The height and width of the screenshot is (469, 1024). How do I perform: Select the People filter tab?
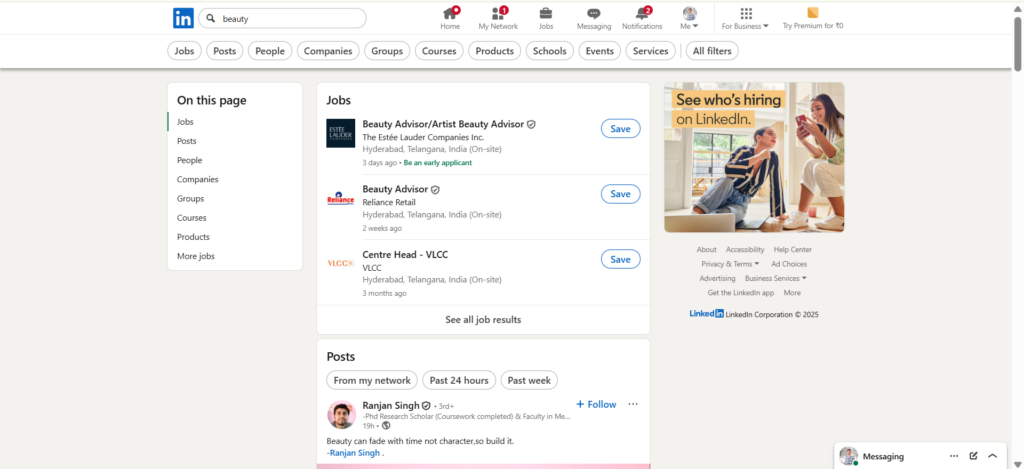coord(270,51)
